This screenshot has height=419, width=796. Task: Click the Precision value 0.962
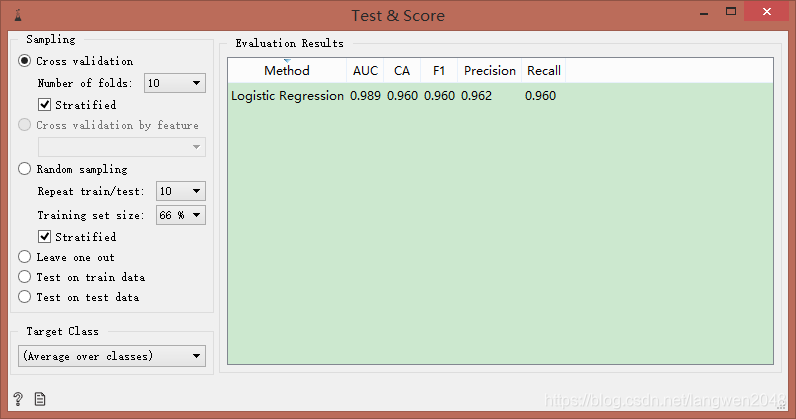[x=476, y=95]
